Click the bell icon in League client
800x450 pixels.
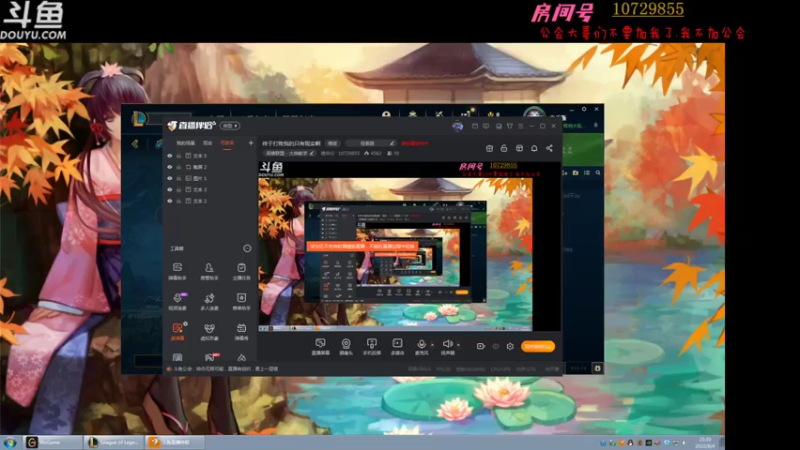(595, 125)
